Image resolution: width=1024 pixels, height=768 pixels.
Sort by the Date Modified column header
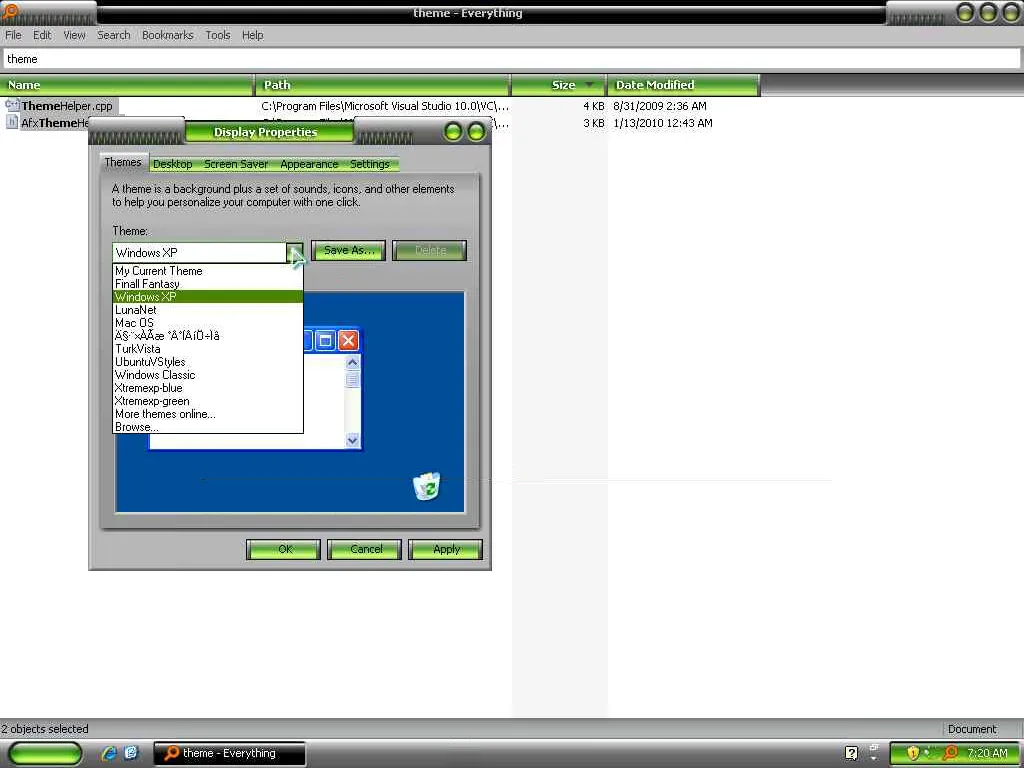click(684, 84)
